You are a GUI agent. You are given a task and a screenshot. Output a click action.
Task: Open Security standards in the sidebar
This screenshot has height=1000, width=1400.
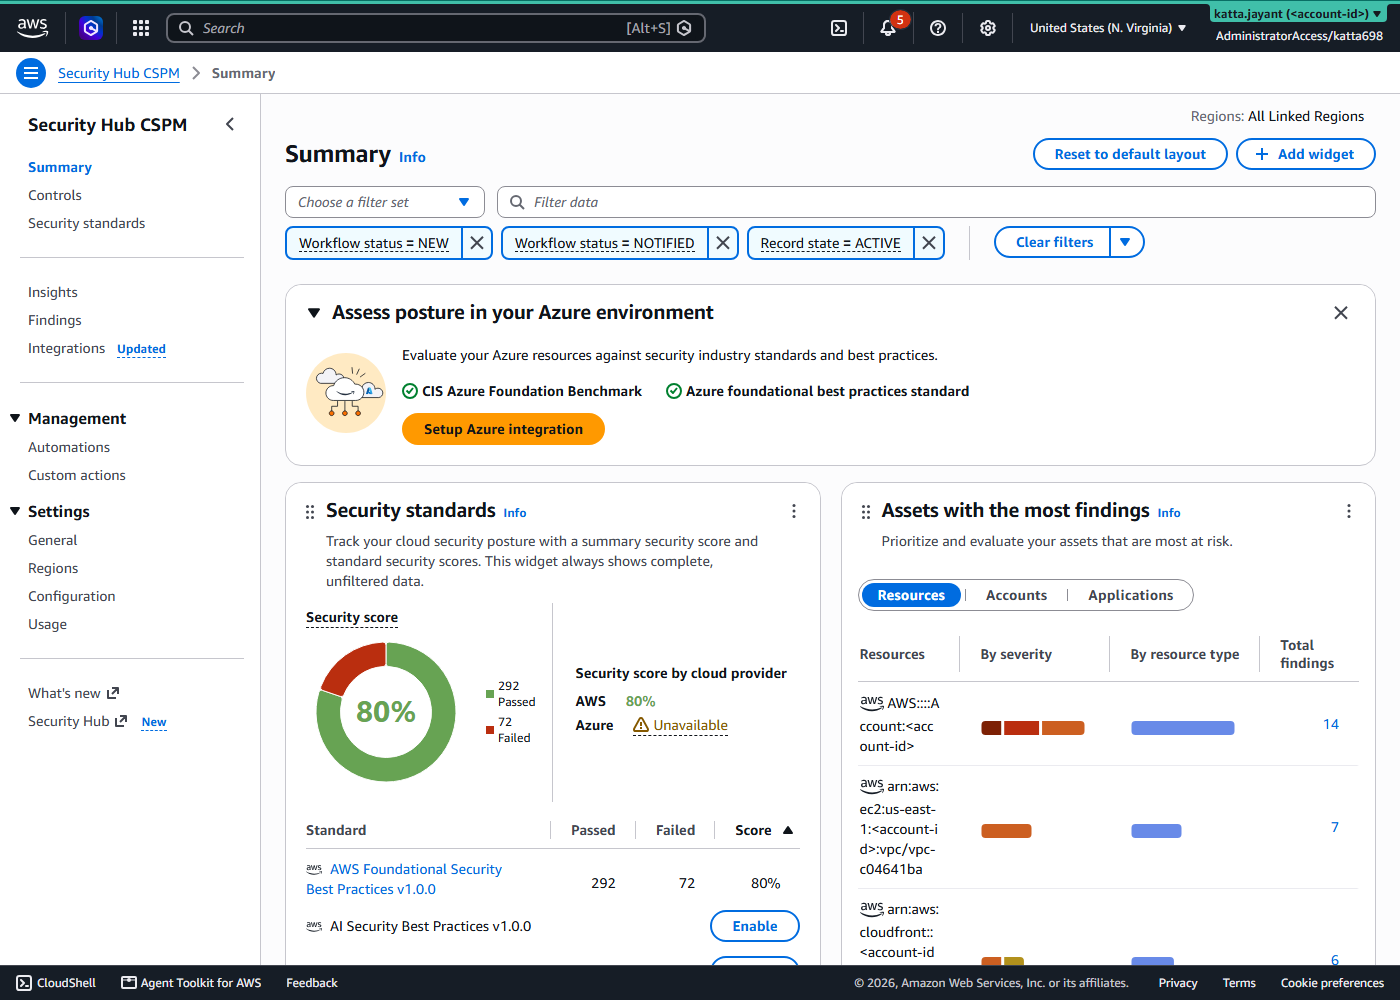pyautogui.click(x=86, y=223)
